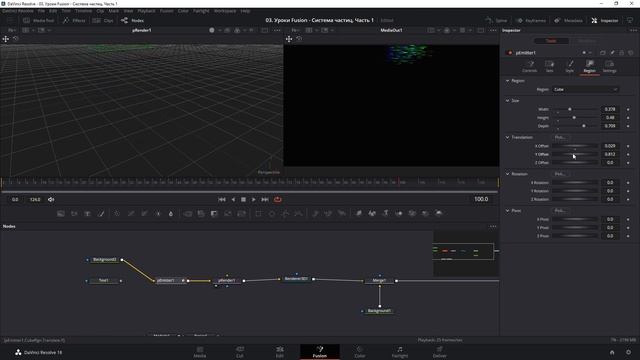Toggle loop playback button

click(278, 200)
